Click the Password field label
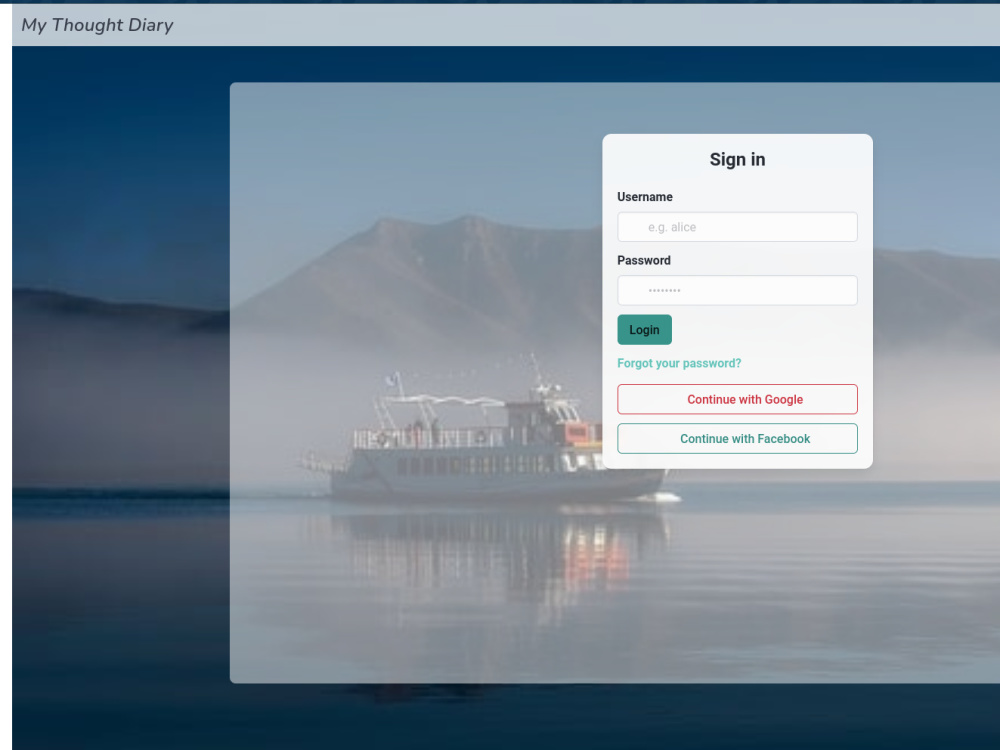Screen dimensions: 1000x750 click(644, 260)
